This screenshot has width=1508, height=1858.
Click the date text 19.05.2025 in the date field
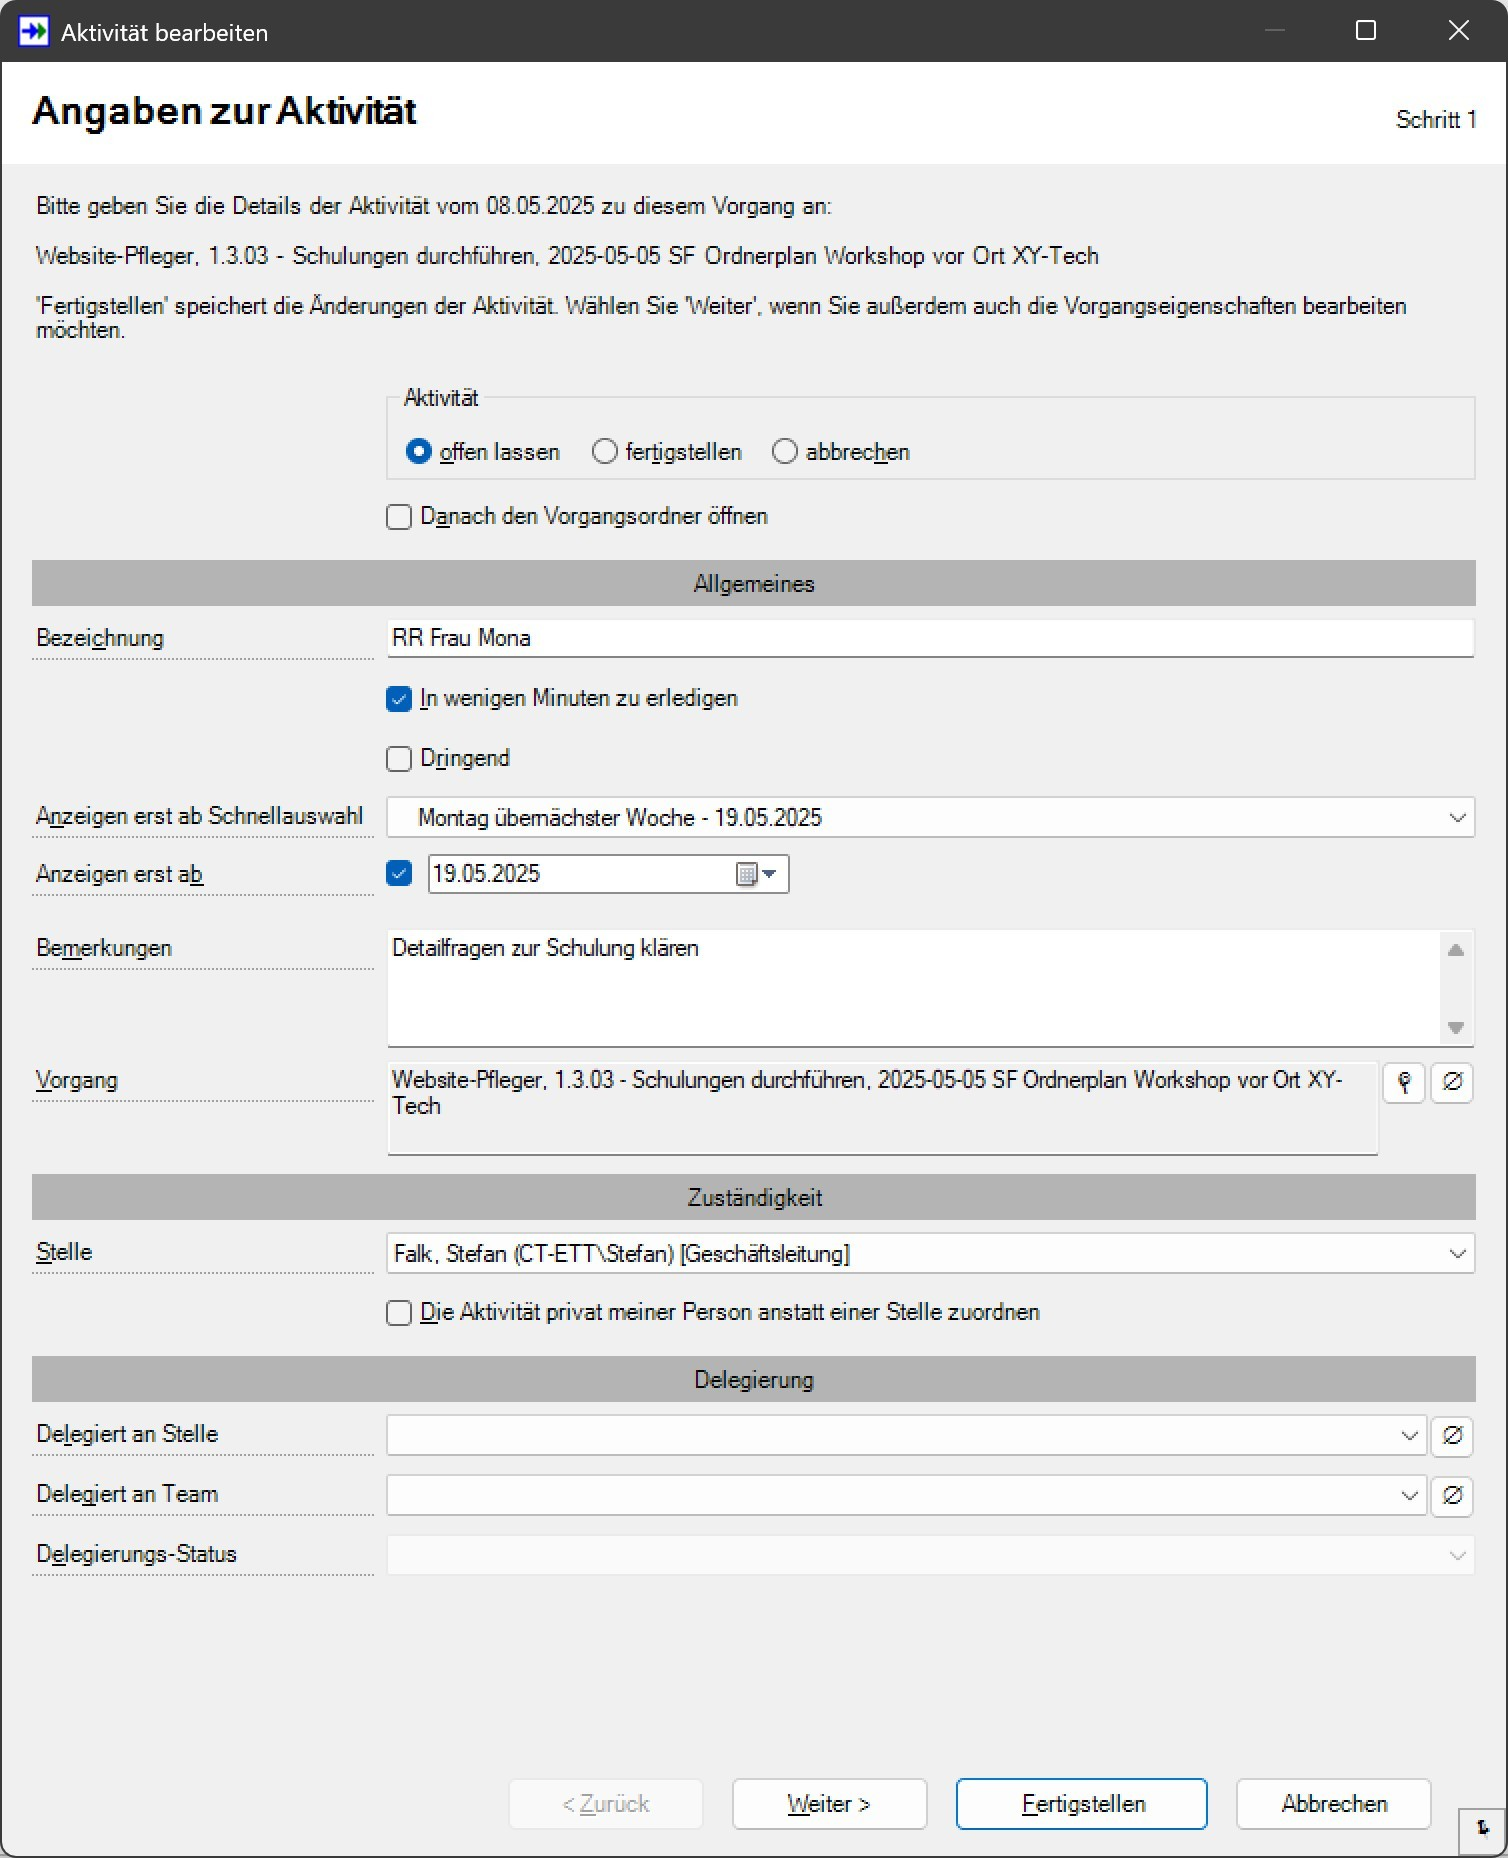coord(486,874)
